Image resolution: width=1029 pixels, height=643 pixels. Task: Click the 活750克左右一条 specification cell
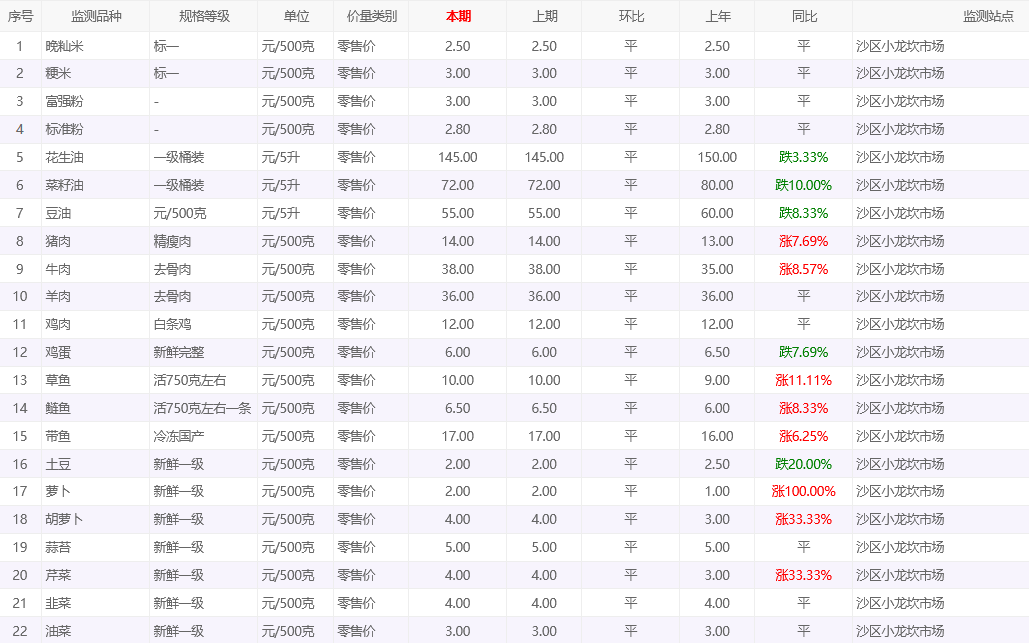click(202, 408)
